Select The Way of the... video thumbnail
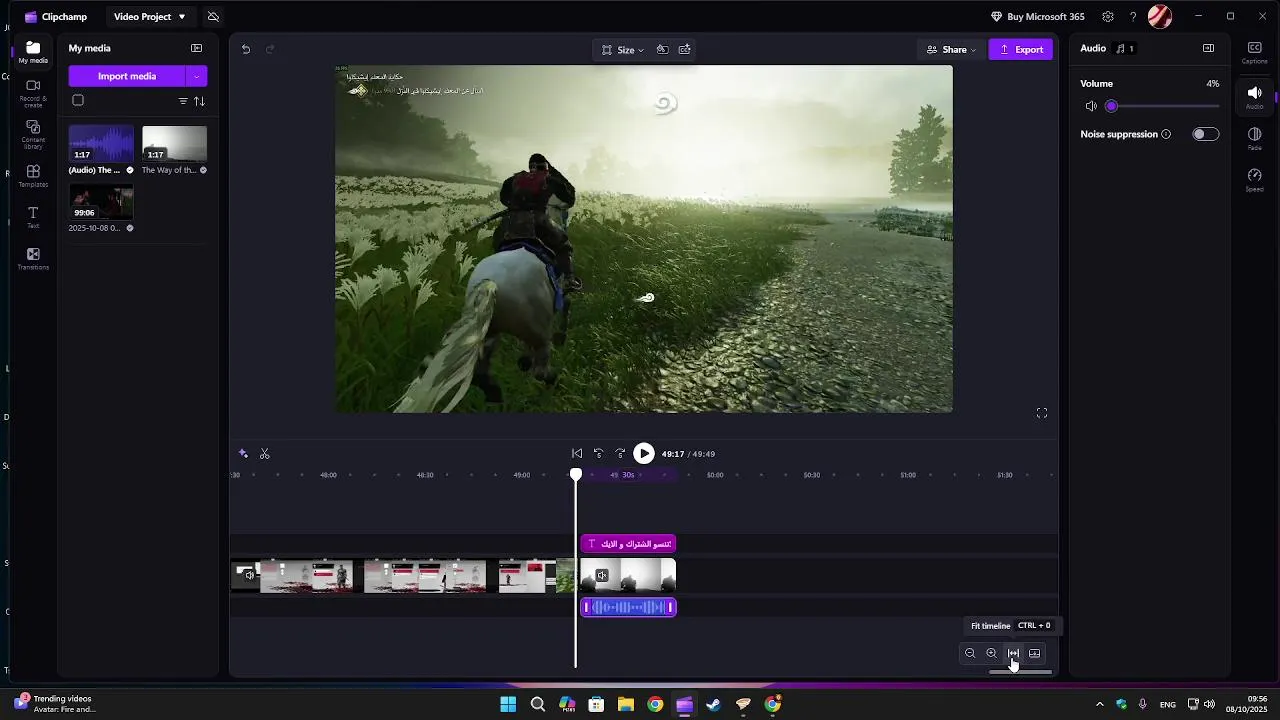 174,144
